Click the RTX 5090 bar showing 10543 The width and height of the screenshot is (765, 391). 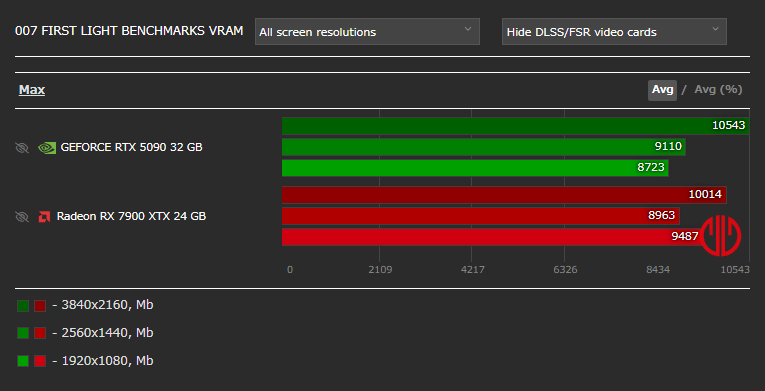515,125
